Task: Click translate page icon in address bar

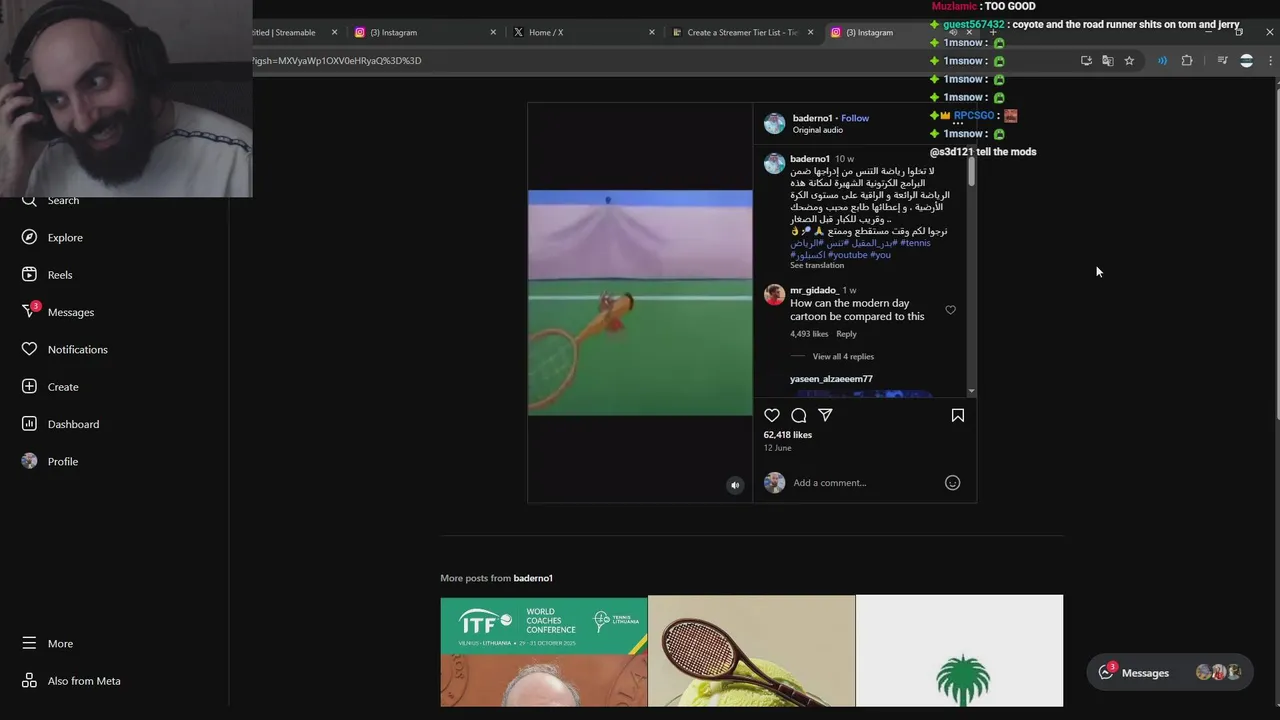Action: pyautogui.click(x=1108, y=61)
